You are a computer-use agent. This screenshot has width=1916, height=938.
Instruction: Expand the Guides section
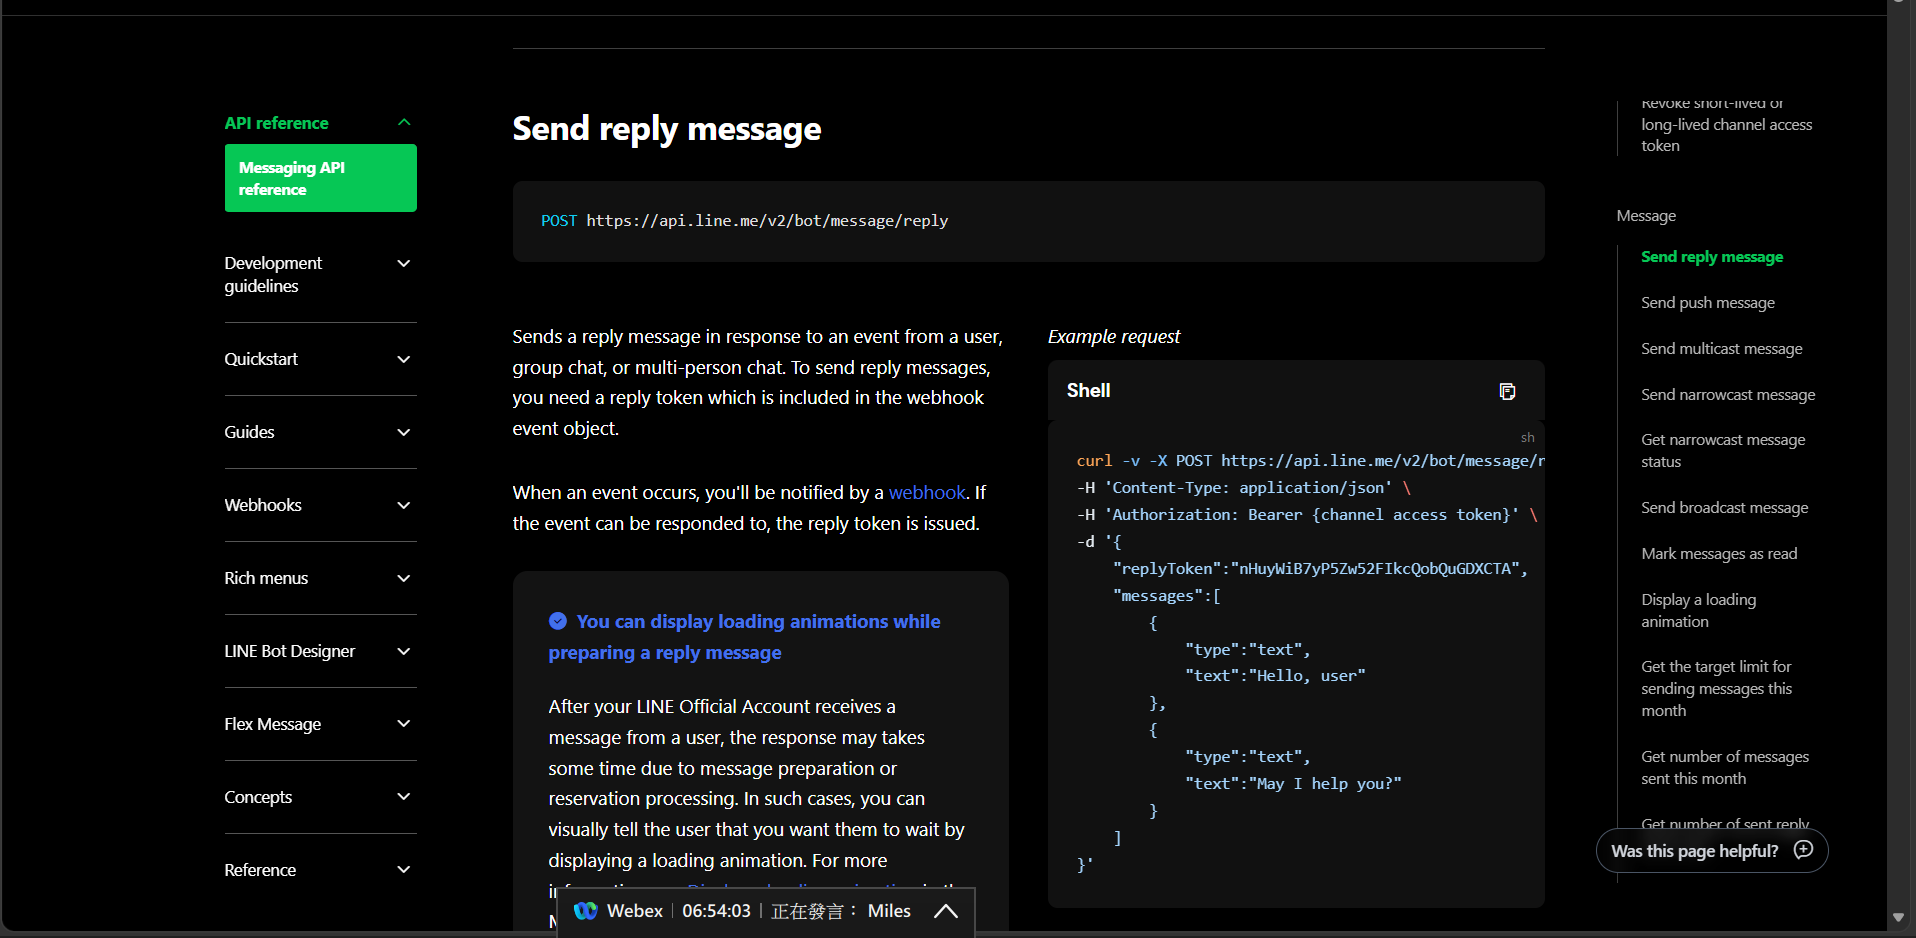coord(404,433)
